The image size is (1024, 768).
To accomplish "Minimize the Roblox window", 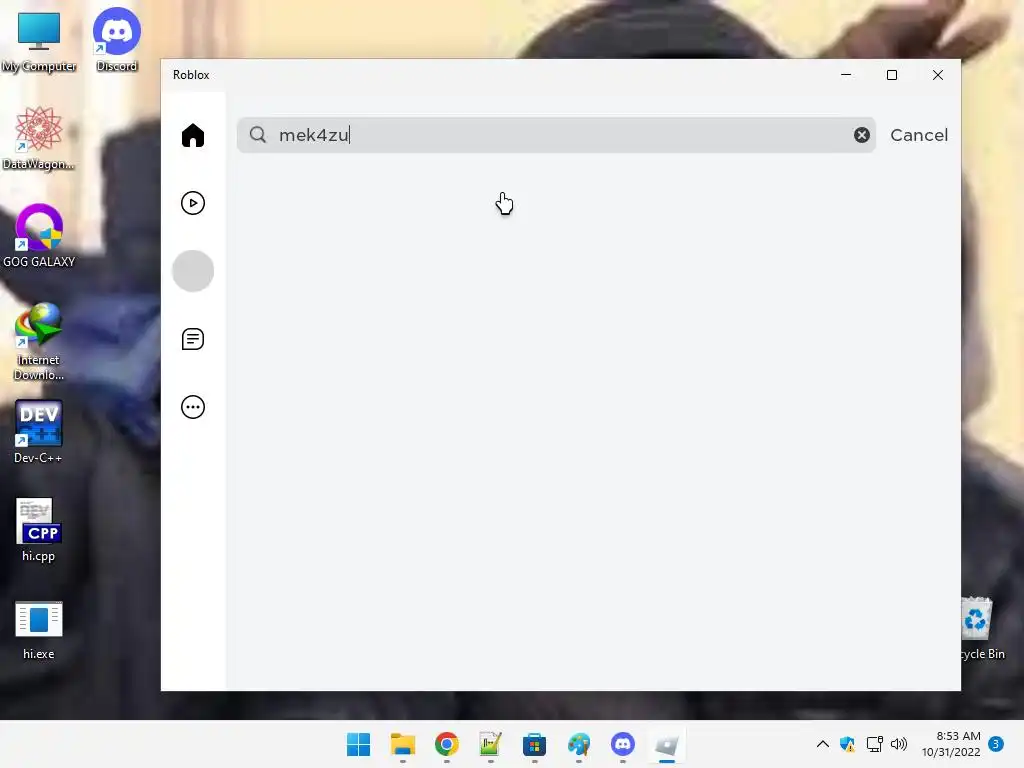I will click(x=846, y=74).
